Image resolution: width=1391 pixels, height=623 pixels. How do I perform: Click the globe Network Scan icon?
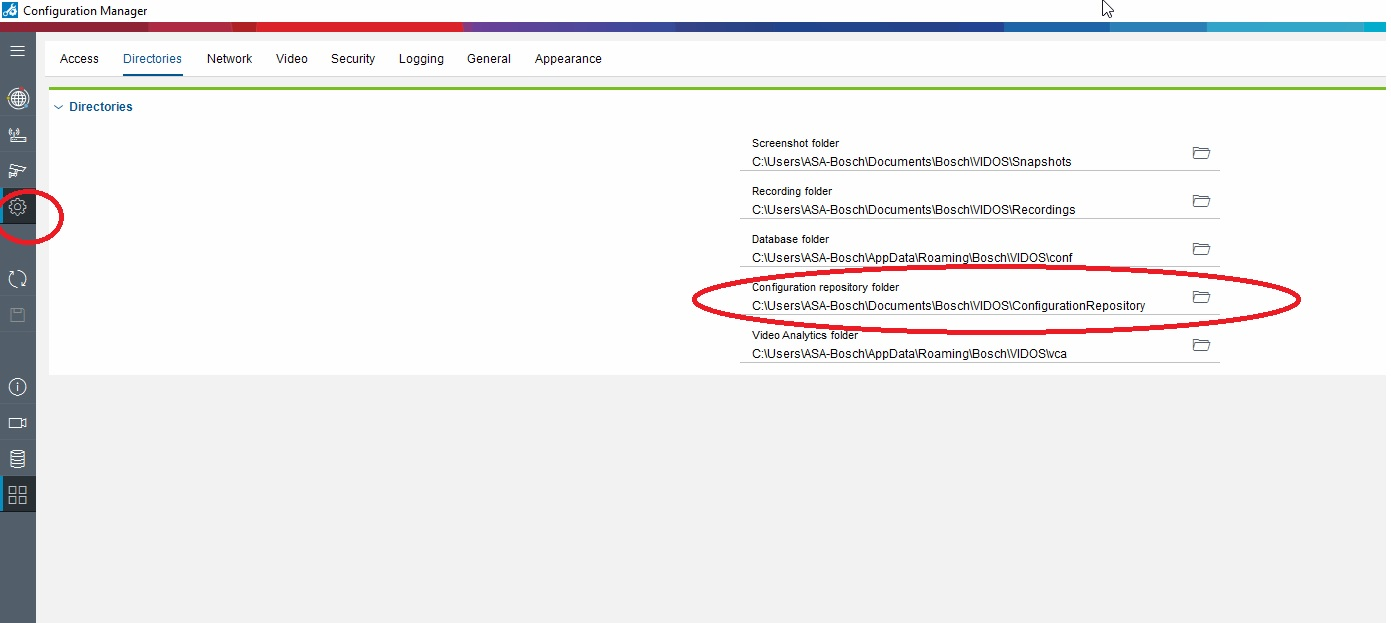(17, 98)
